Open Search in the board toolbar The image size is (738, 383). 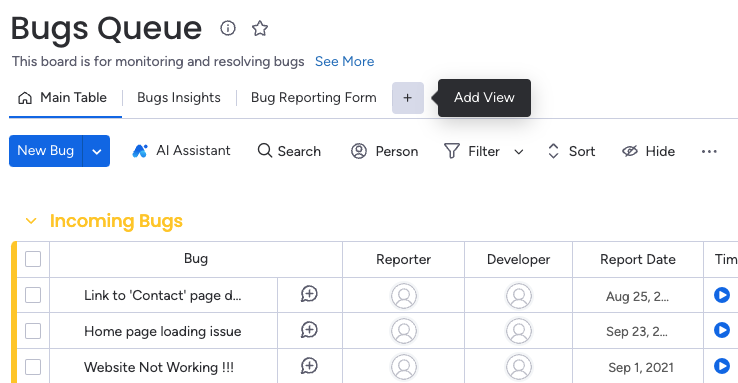coord(289,151)
